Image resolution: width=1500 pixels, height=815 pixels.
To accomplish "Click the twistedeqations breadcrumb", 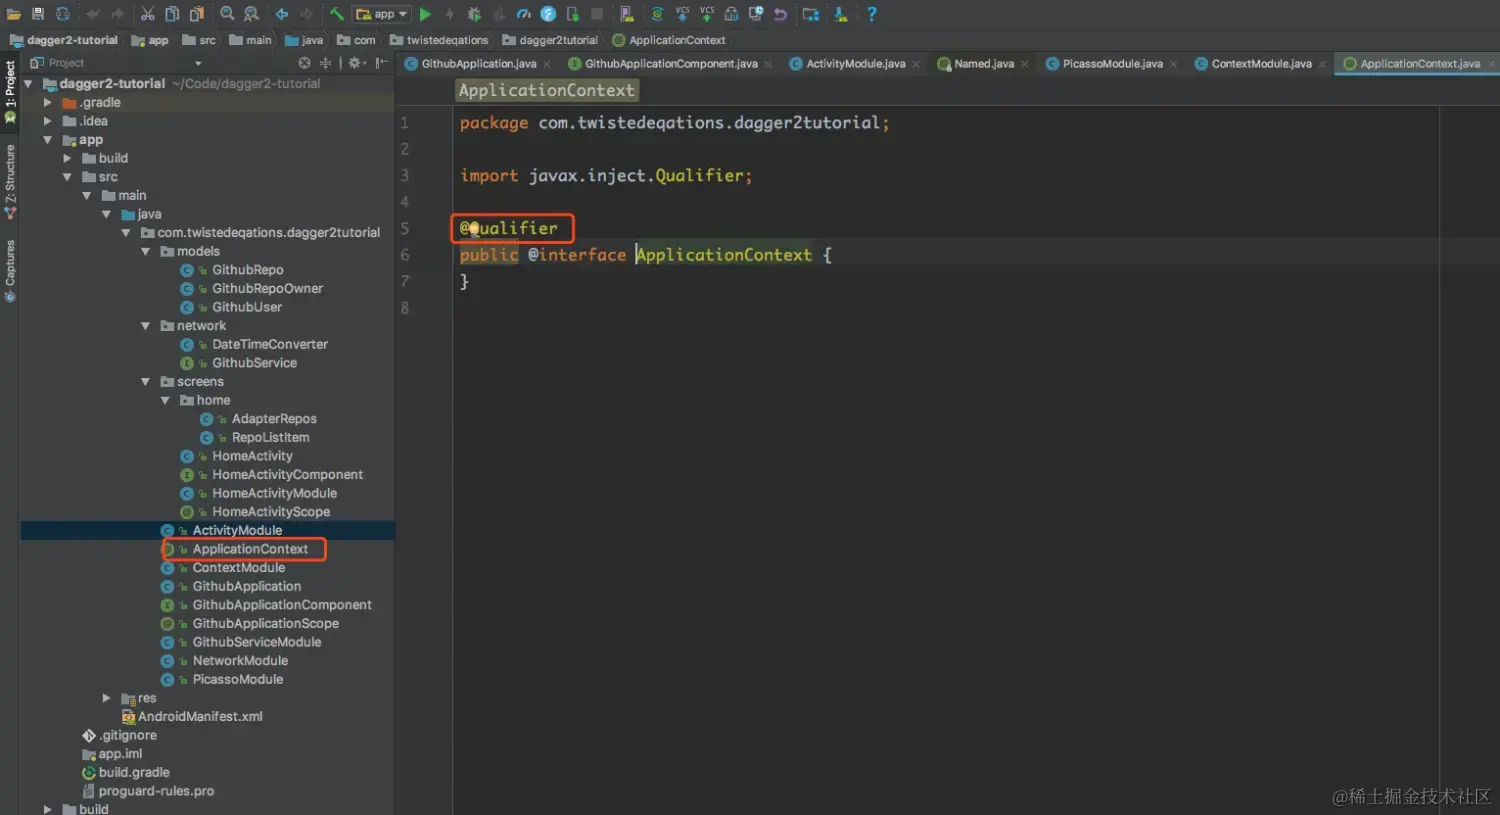I will 439,40.
